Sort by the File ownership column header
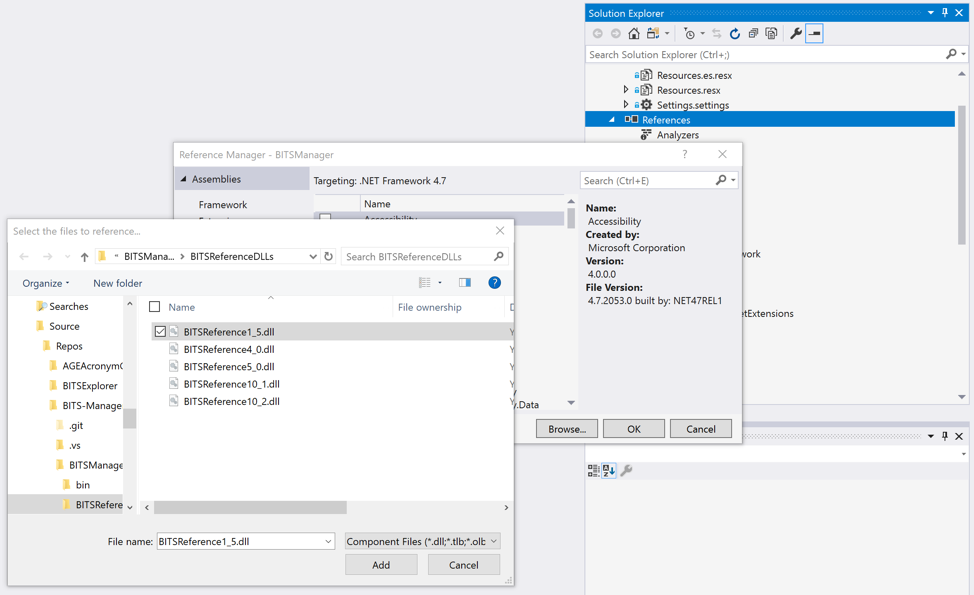974x595 pixels. [x=429, y=307]
